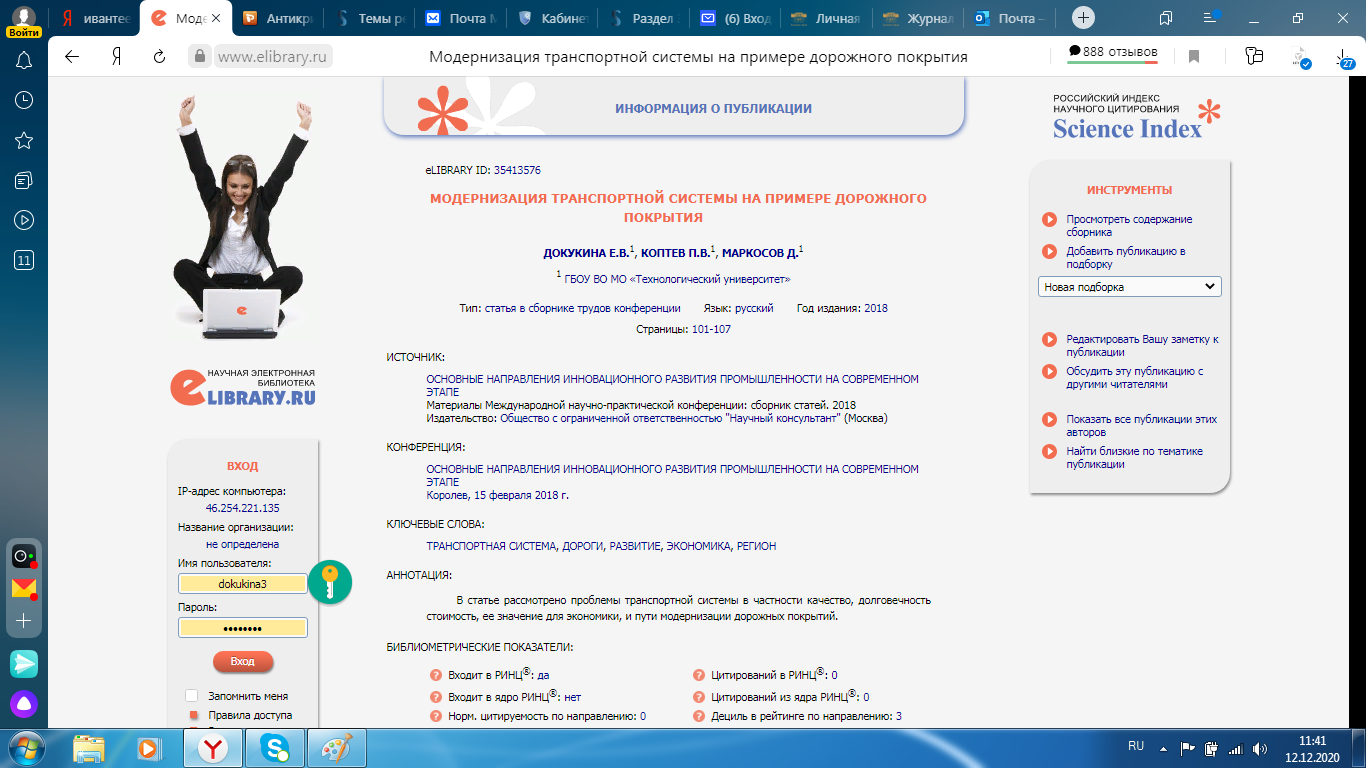
Task: Click the keyword 'ТРАНСПОРТНАЯ СИСТЕМА'
Action: point(490,546)
